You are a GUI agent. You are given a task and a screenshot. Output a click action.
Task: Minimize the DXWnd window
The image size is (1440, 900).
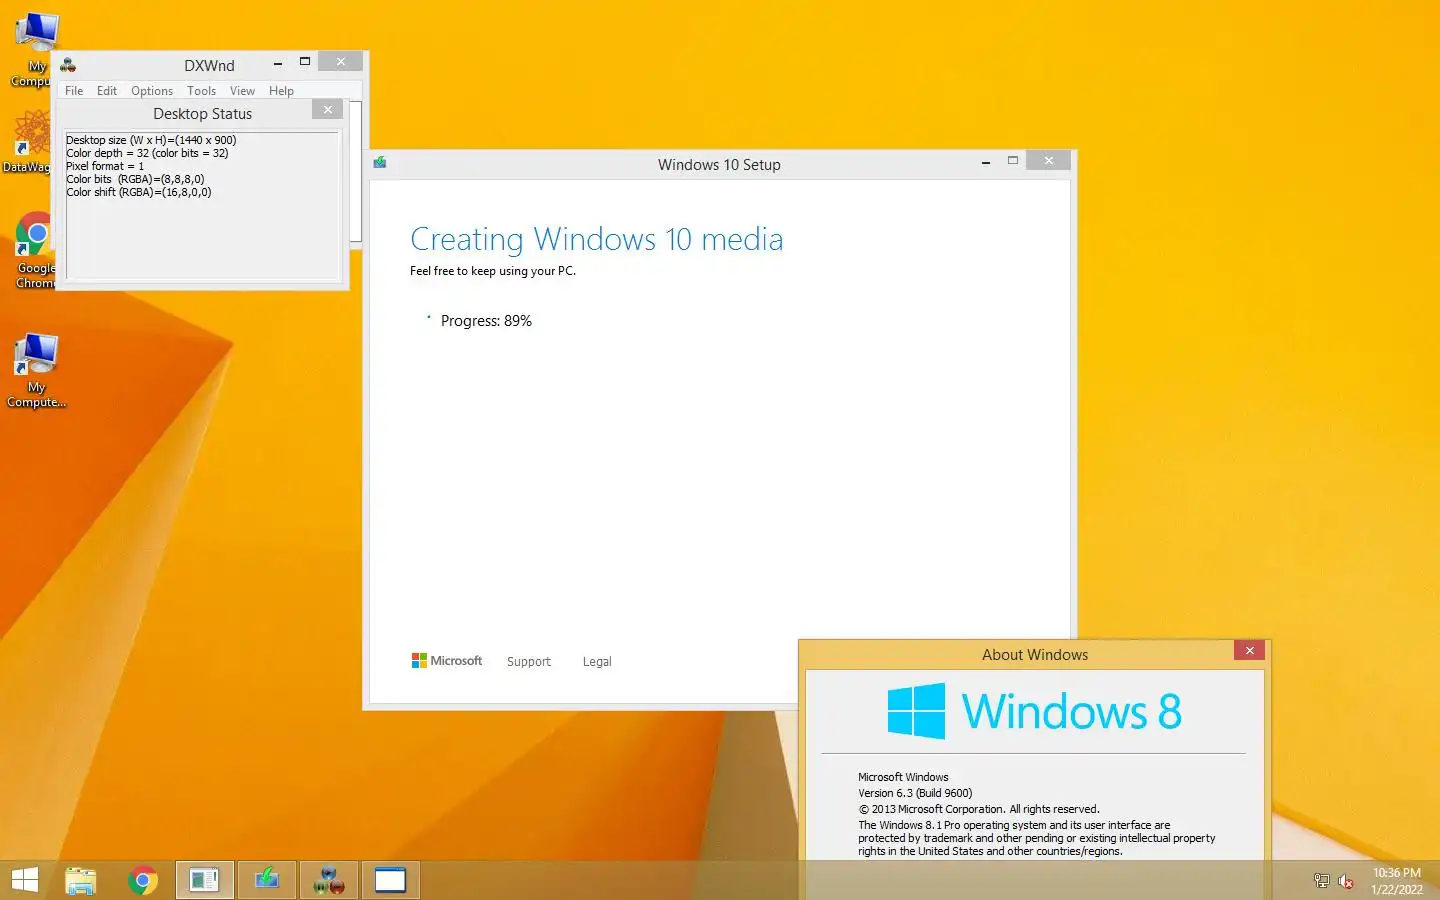pyautogui.click(x=278, y=62)
